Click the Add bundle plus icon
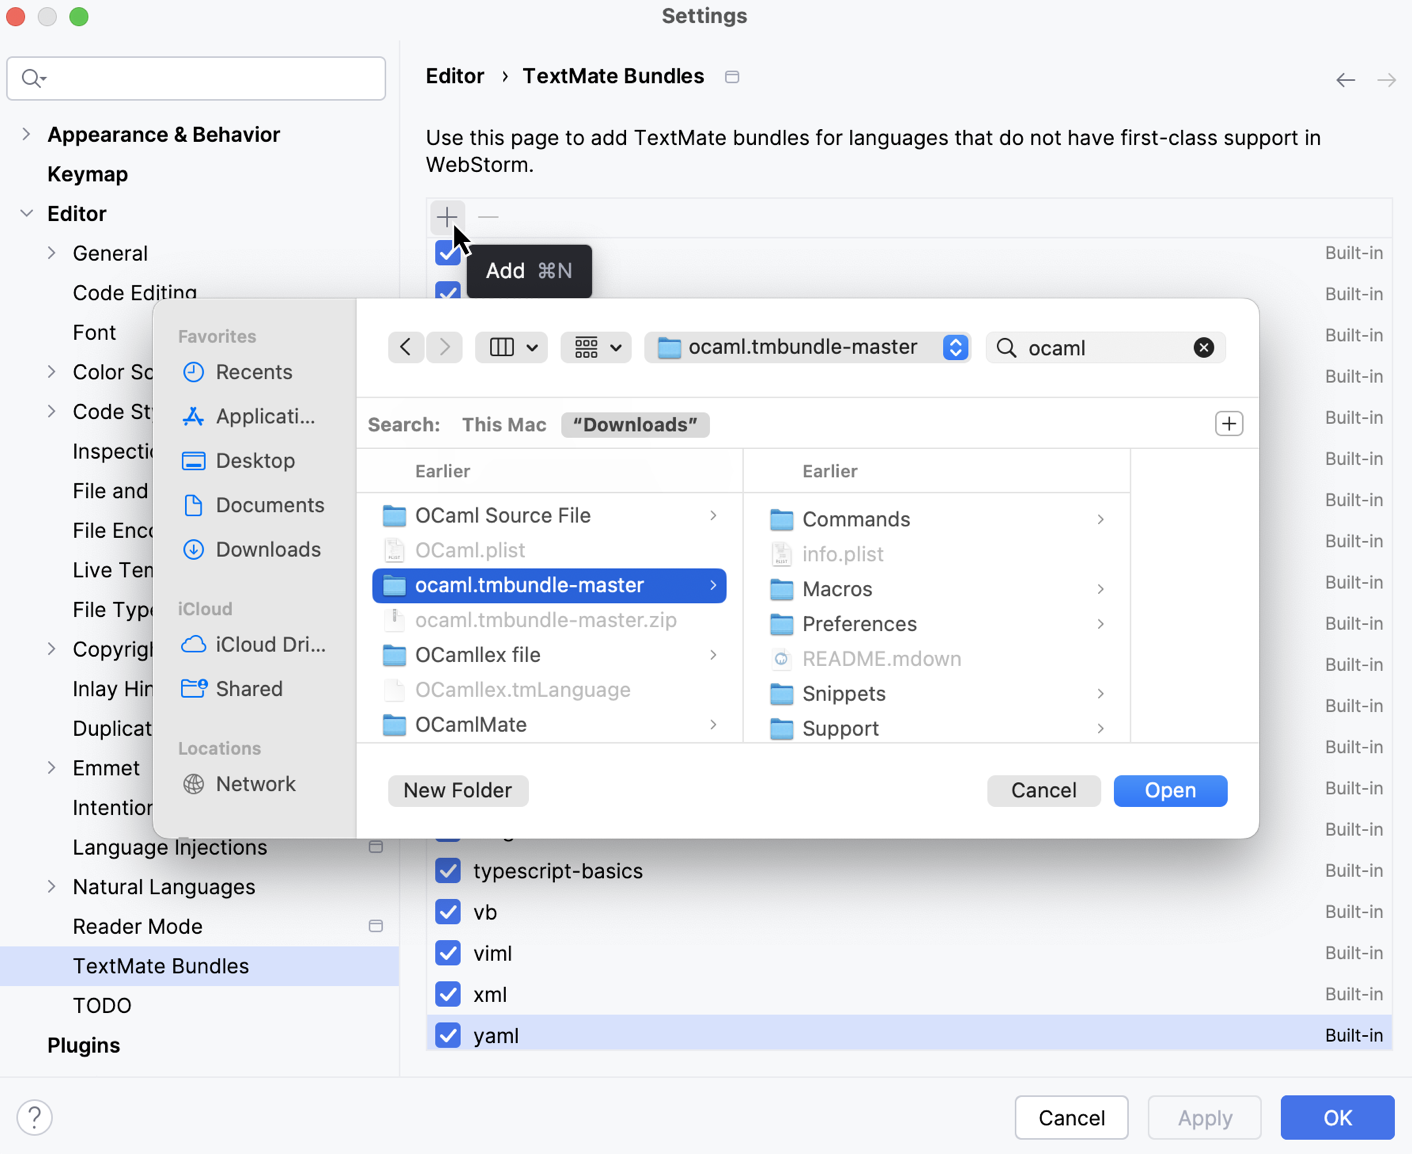 [447, 217]
